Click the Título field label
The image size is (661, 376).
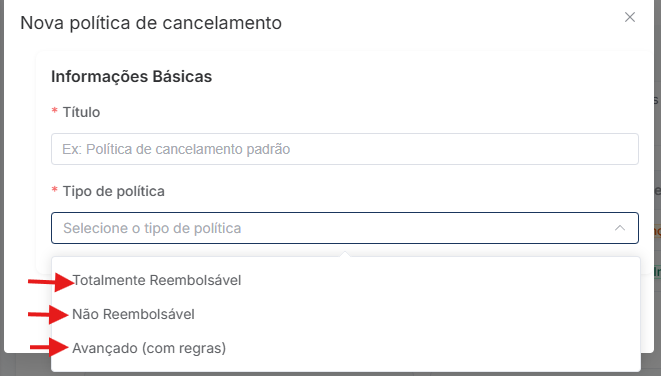(x=81, y=112)
